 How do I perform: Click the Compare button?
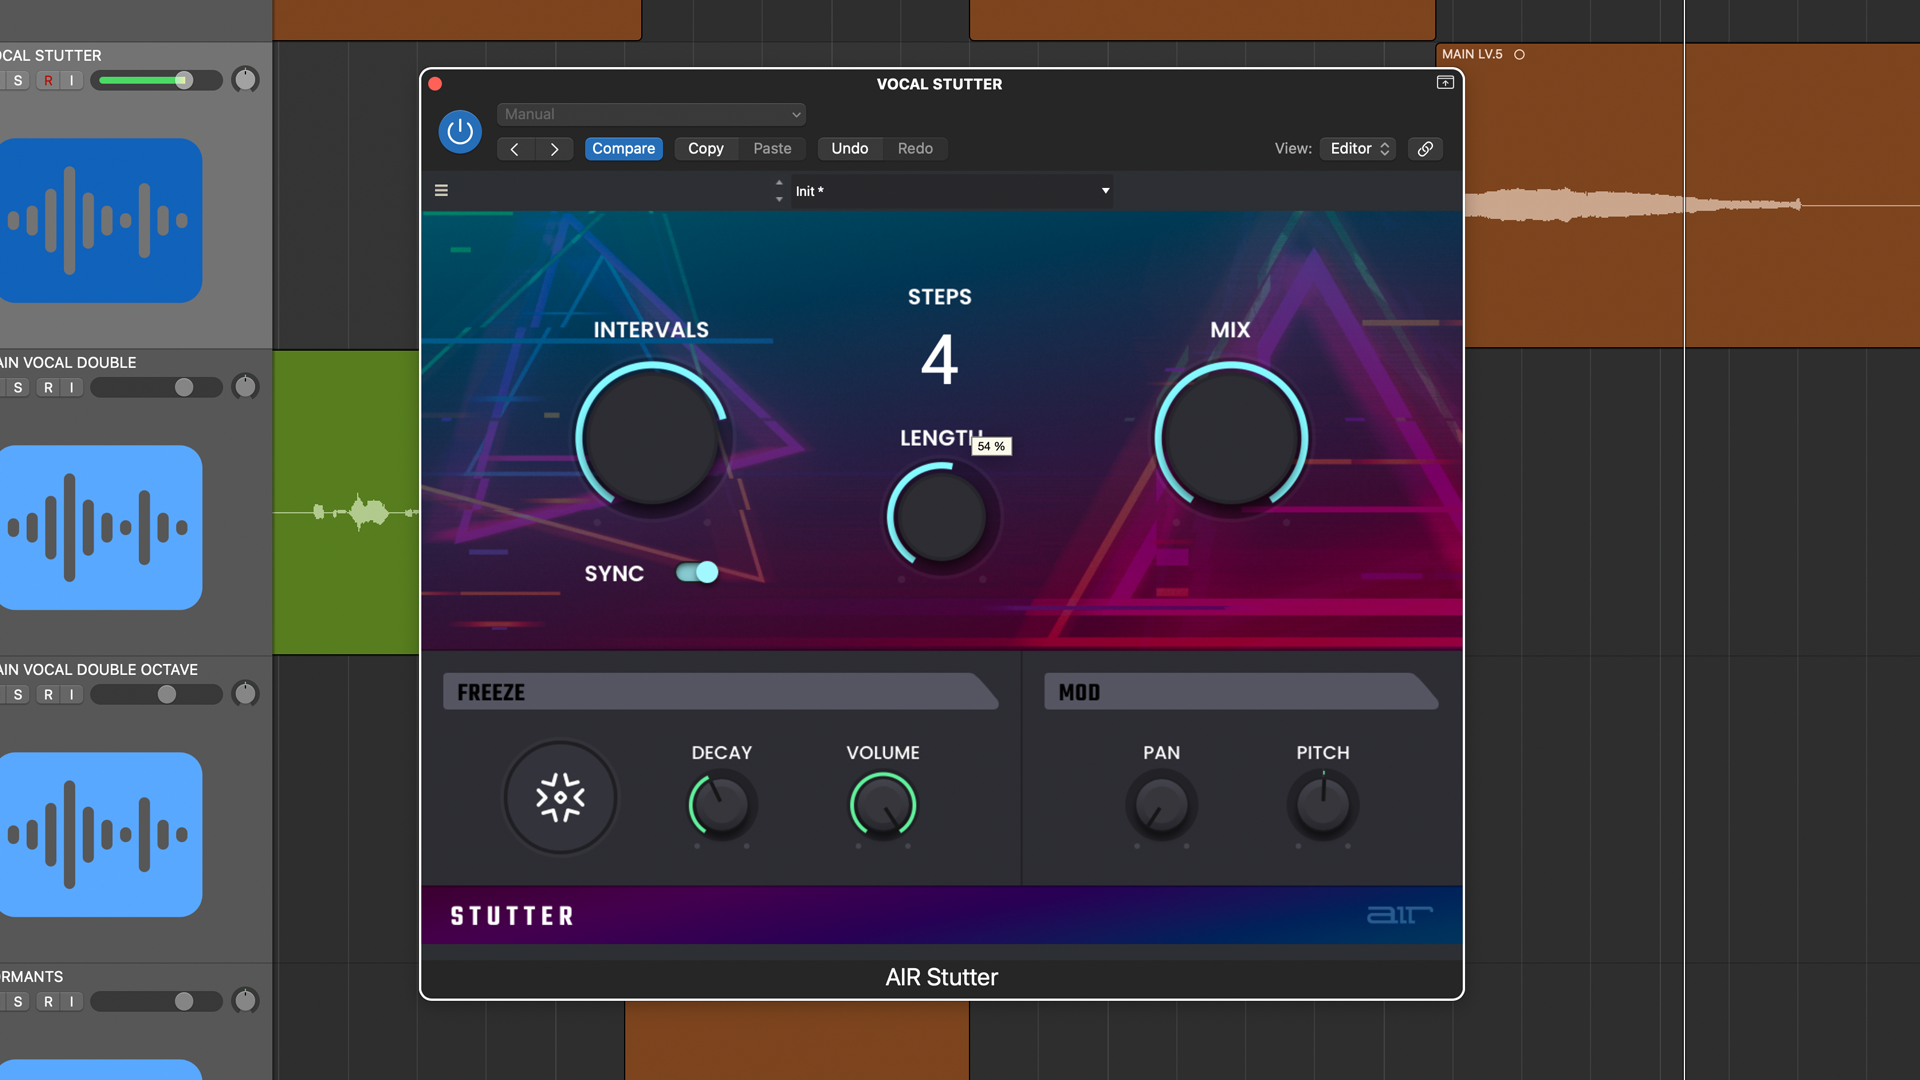(623, 149)
